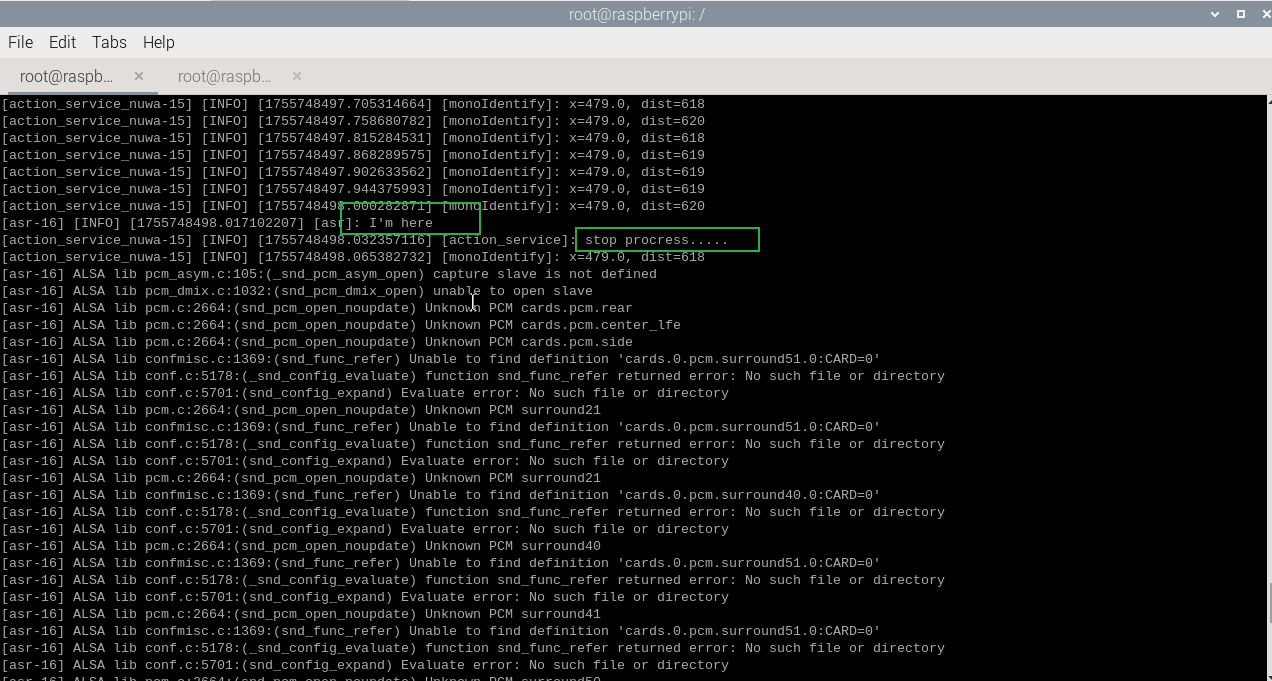The image size is (1272, 681).
Task: Open the File menu
Action: 20,42
